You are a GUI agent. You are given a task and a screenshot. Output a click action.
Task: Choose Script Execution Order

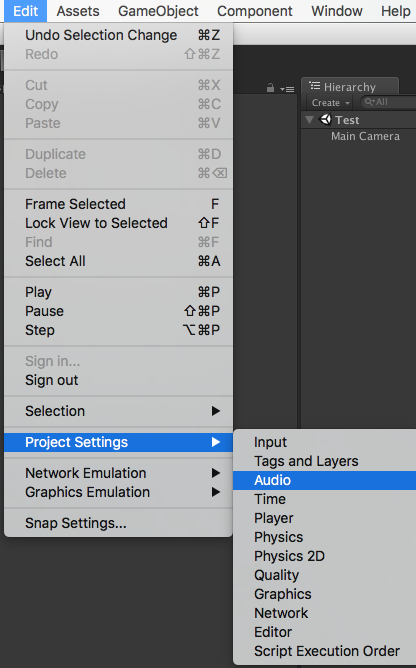point(325,651)
